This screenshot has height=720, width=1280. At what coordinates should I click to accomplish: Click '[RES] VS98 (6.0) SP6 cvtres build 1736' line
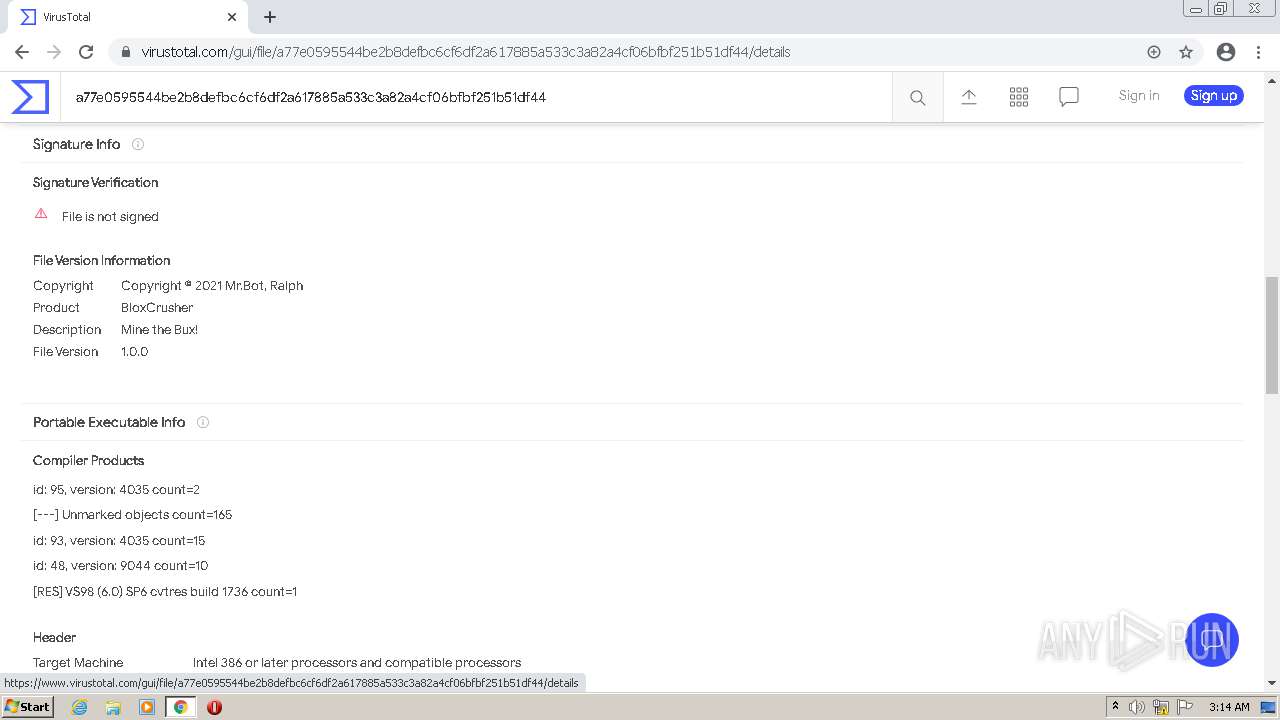pos(165,591)
